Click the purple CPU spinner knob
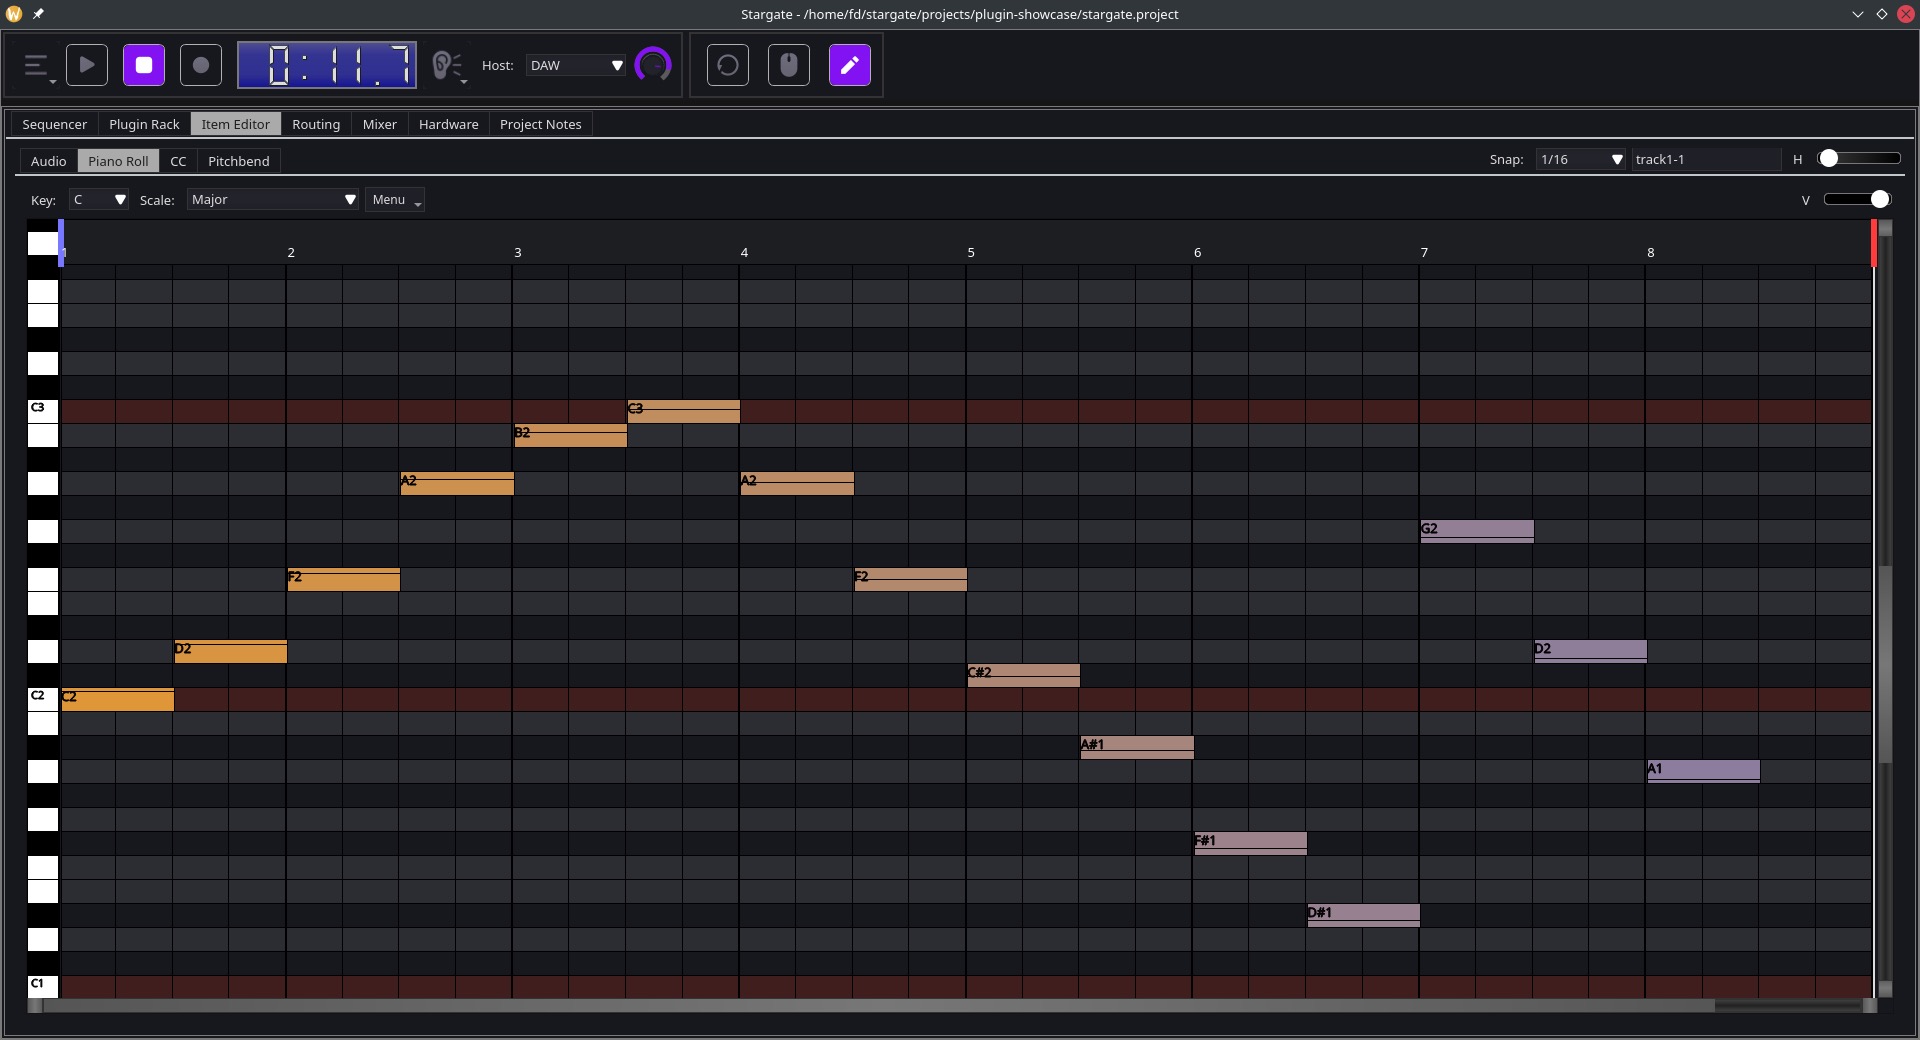The width and height of the screenshot is (1920, 1040). pyautogui.click(x=653, y=65)
